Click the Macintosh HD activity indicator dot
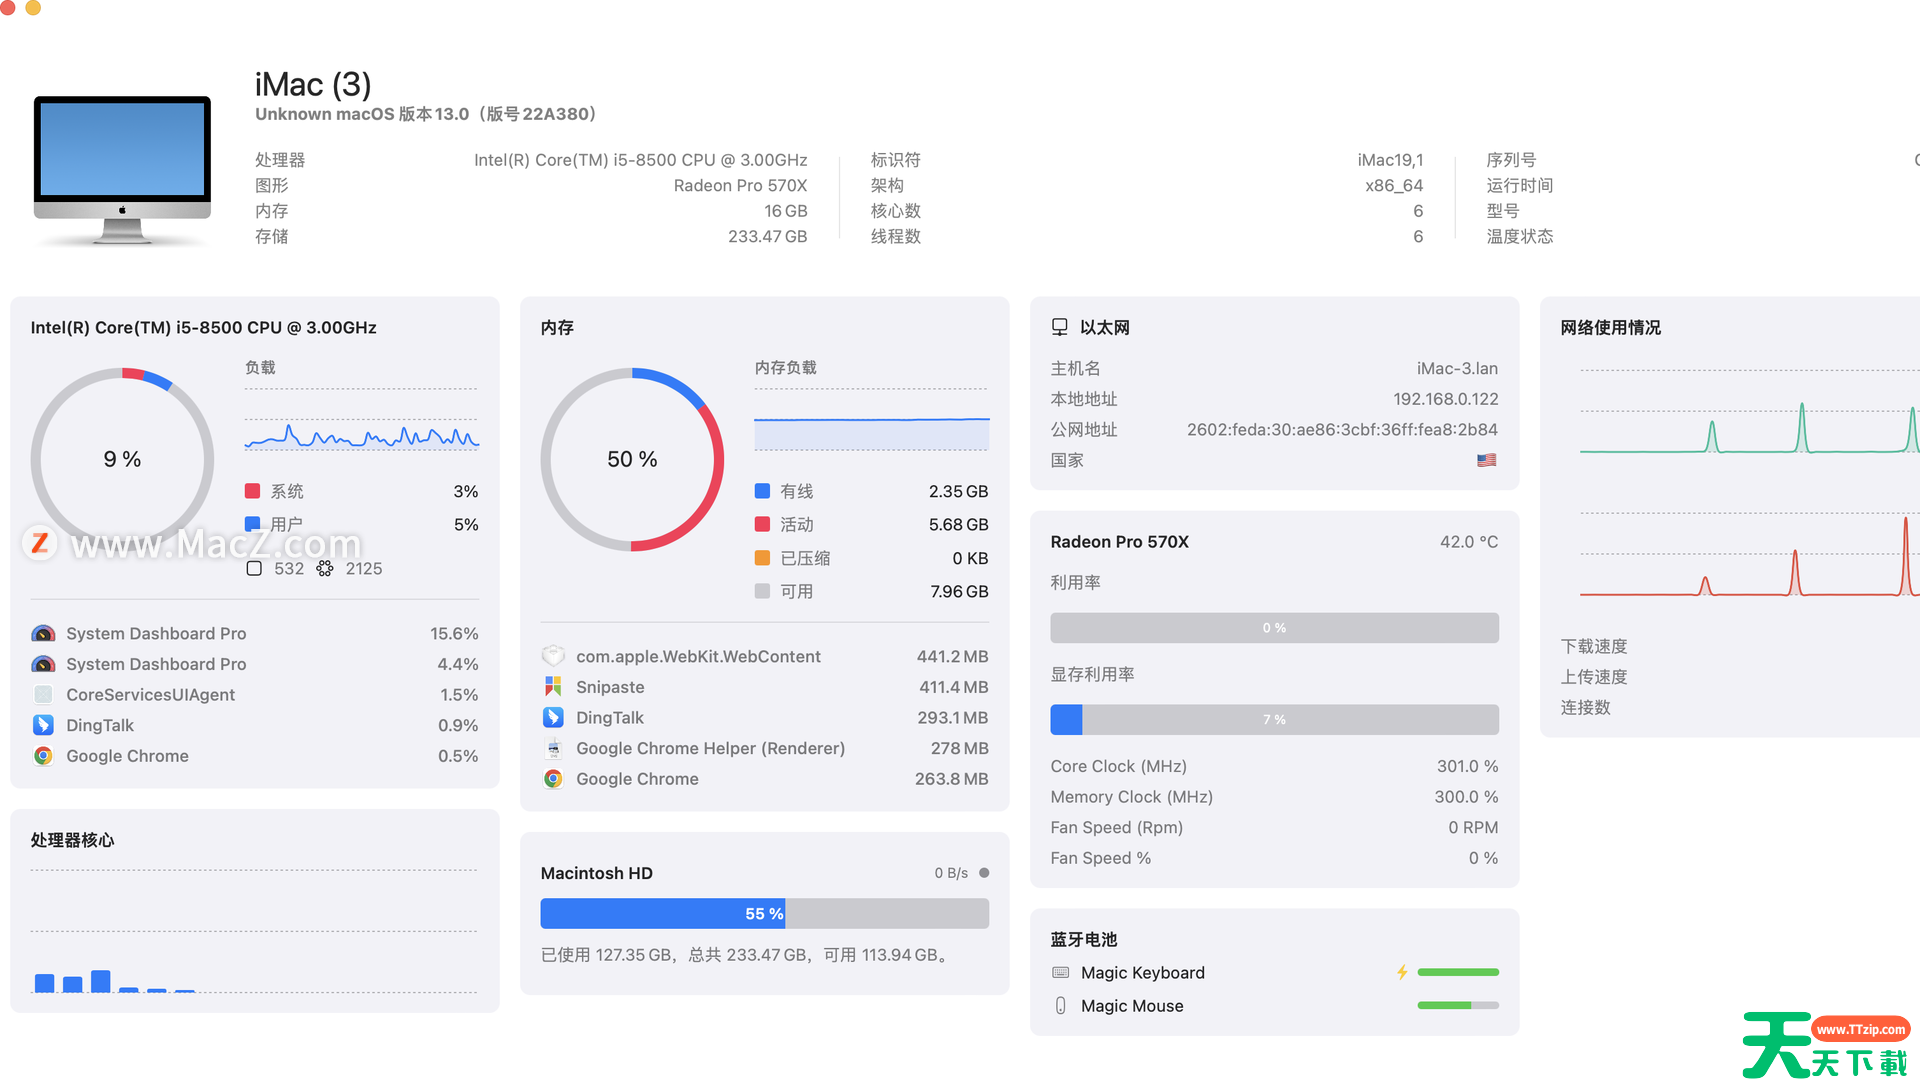 (984, 873)
